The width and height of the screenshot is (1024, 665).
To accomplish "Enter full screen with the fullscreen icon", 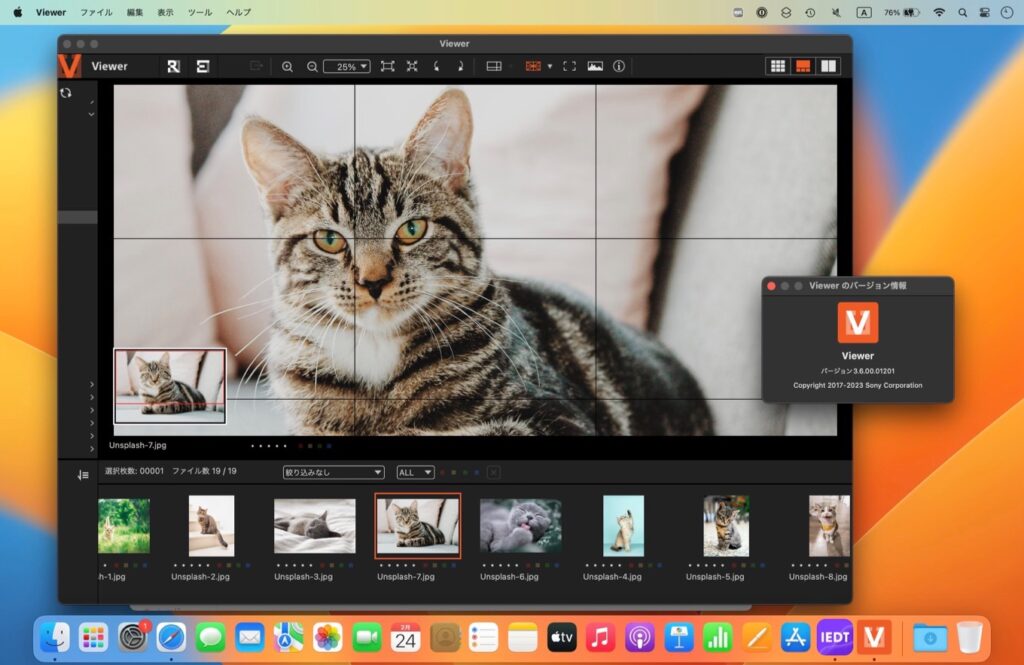I will (x=569, y=66).
